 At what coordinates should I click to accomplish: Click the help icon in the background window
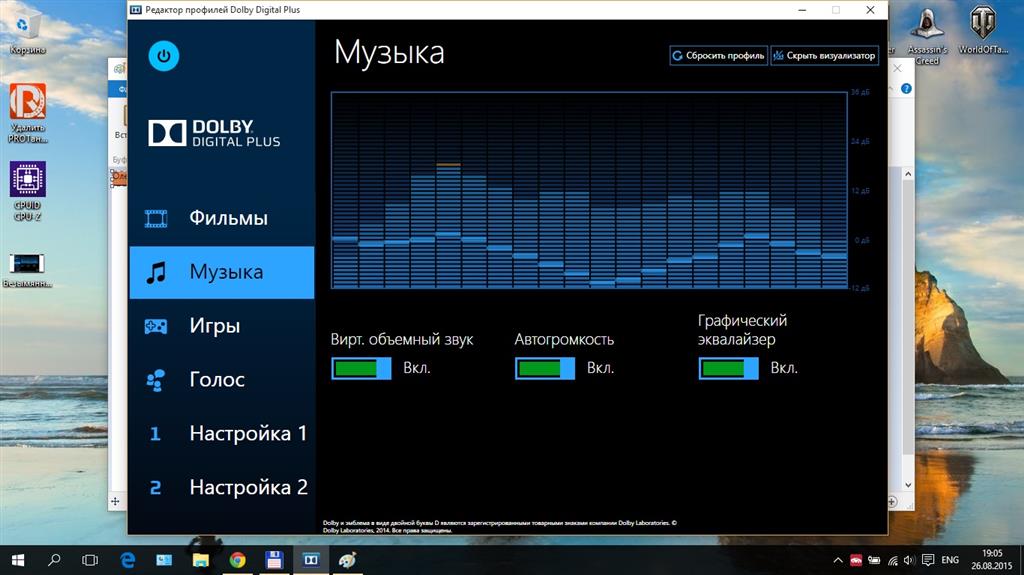[906, 89]
